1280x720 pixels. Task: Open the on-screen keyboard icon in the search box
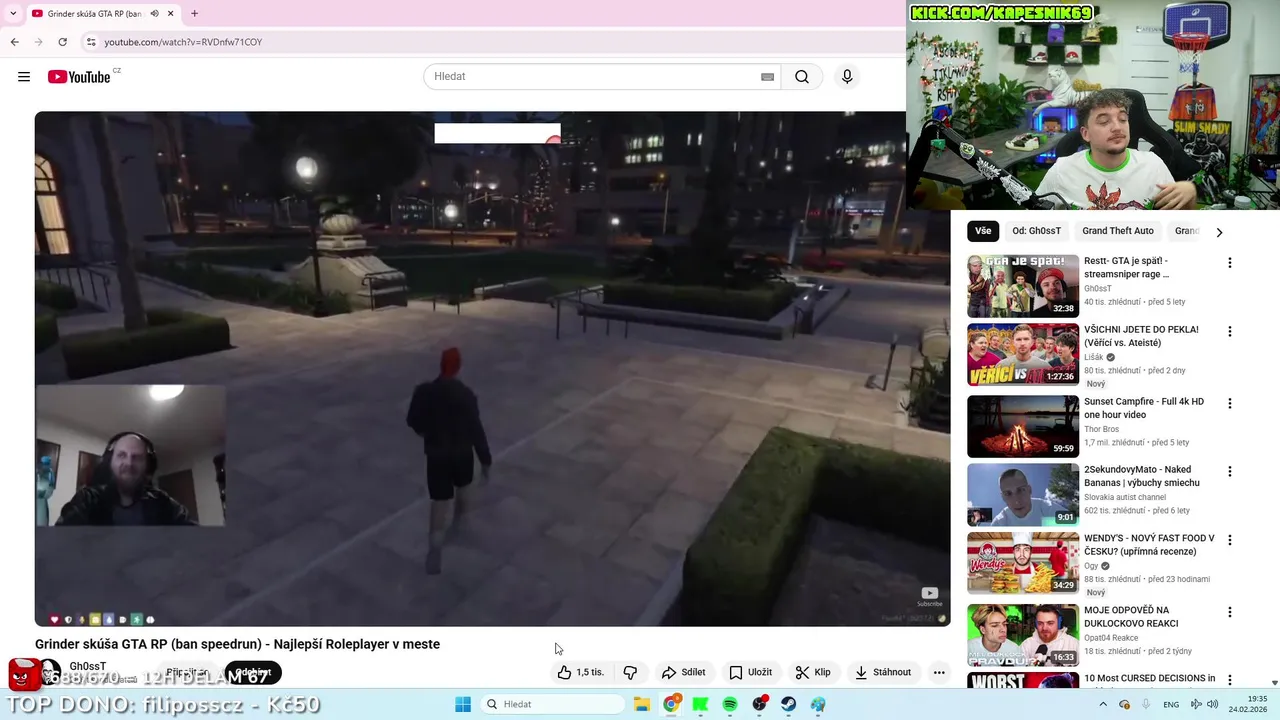coord(767,77)
